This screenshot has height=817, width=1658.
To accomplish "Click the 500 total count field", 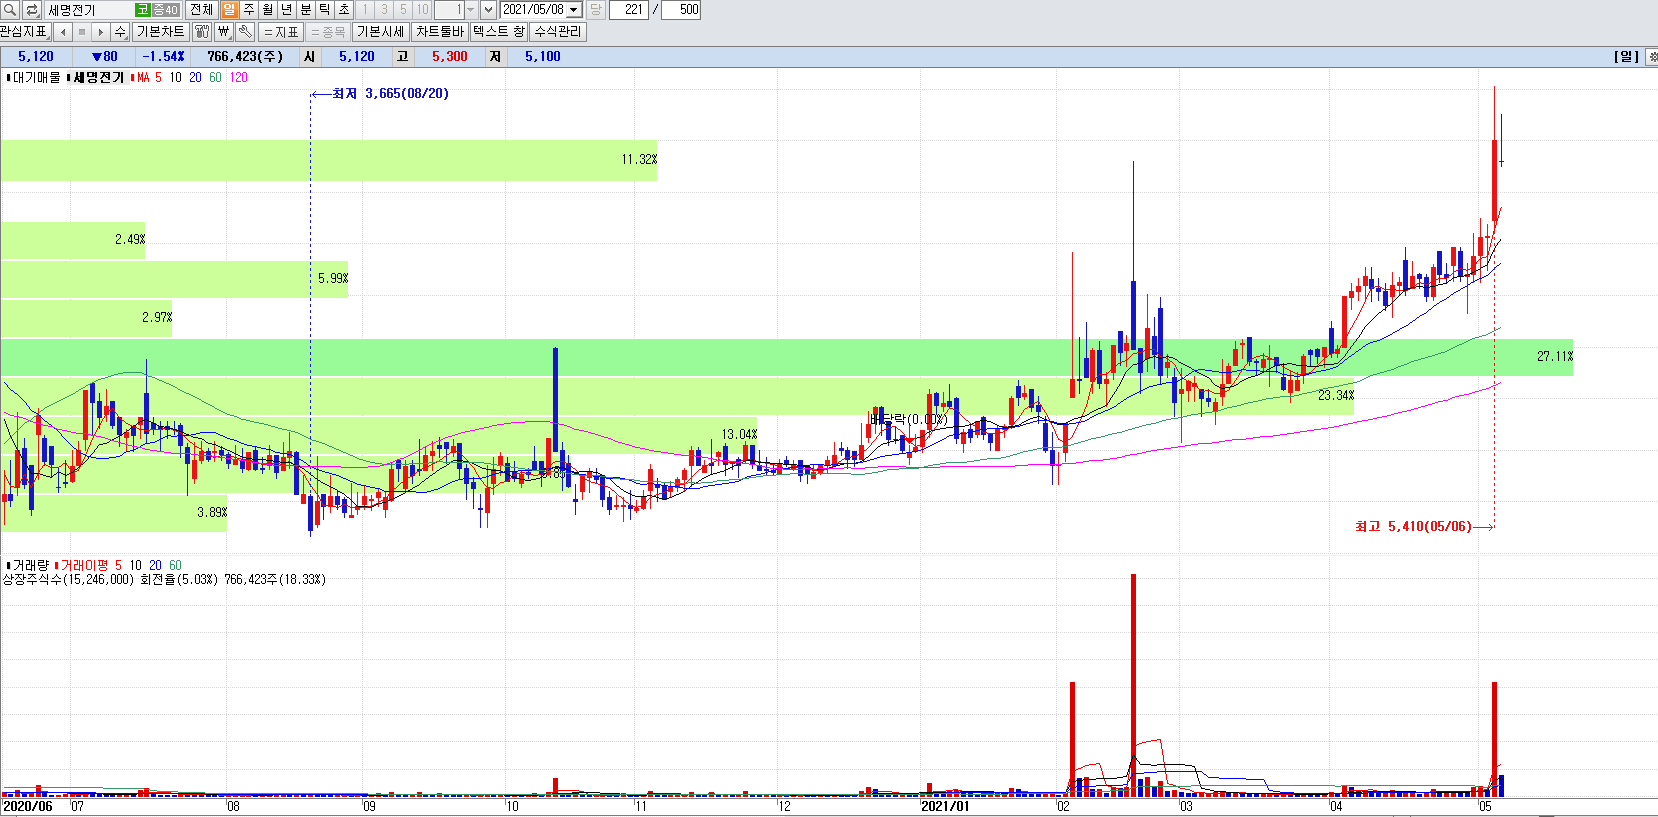I will coord(681,10).
